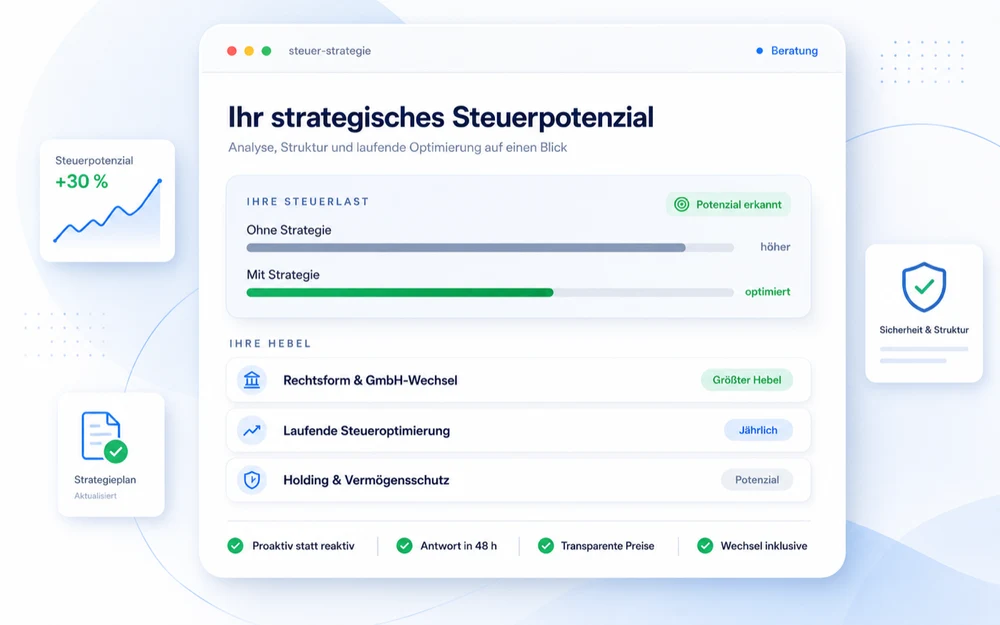Click the Ihr strategisches Steuerpotenzial heading
The width and height of the screenshot is (1000, 625).
point(441,118)
